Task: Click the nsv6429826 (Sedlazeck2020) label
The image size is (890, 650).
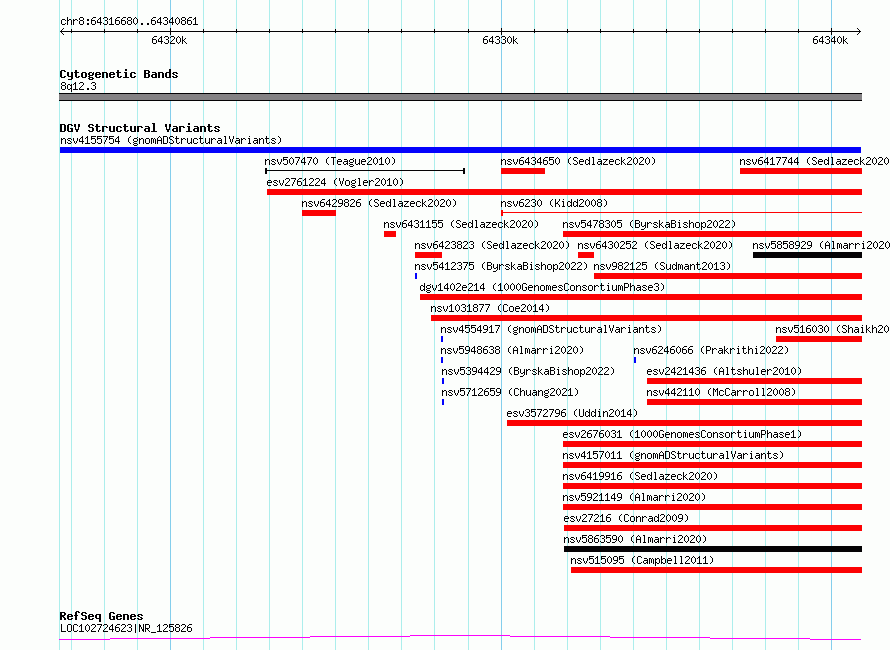Action: (x=379, y=203)
